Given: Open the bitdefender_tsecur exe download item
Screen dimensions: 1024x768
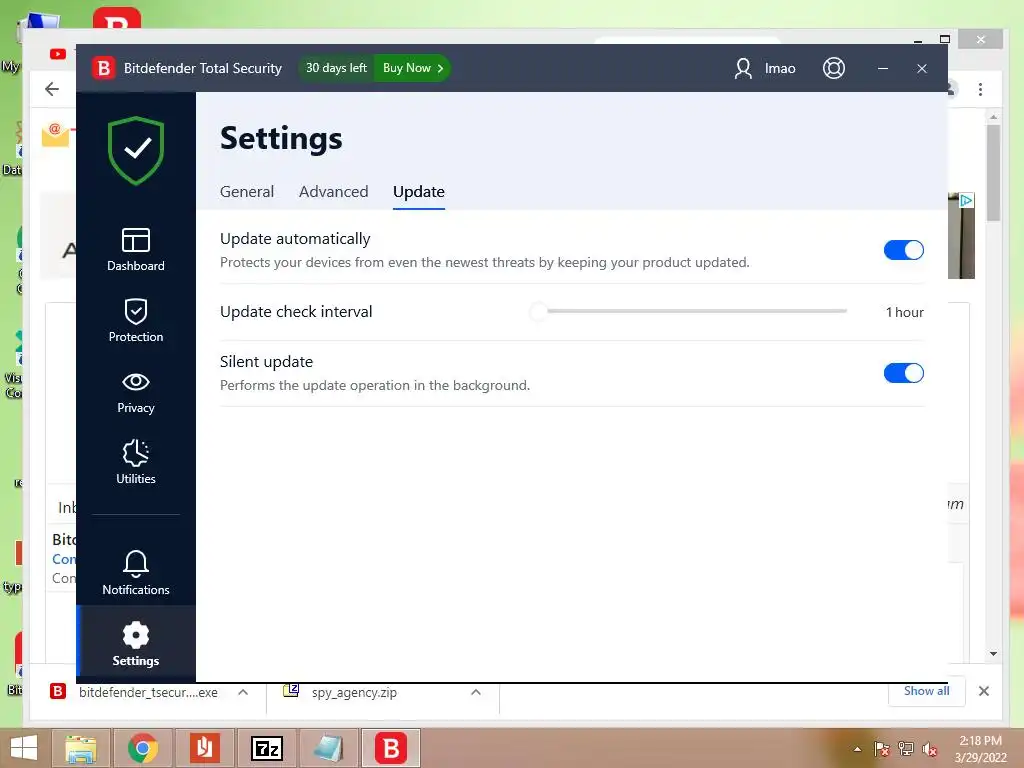Looking at the screenshot, I should click(134, 692).
